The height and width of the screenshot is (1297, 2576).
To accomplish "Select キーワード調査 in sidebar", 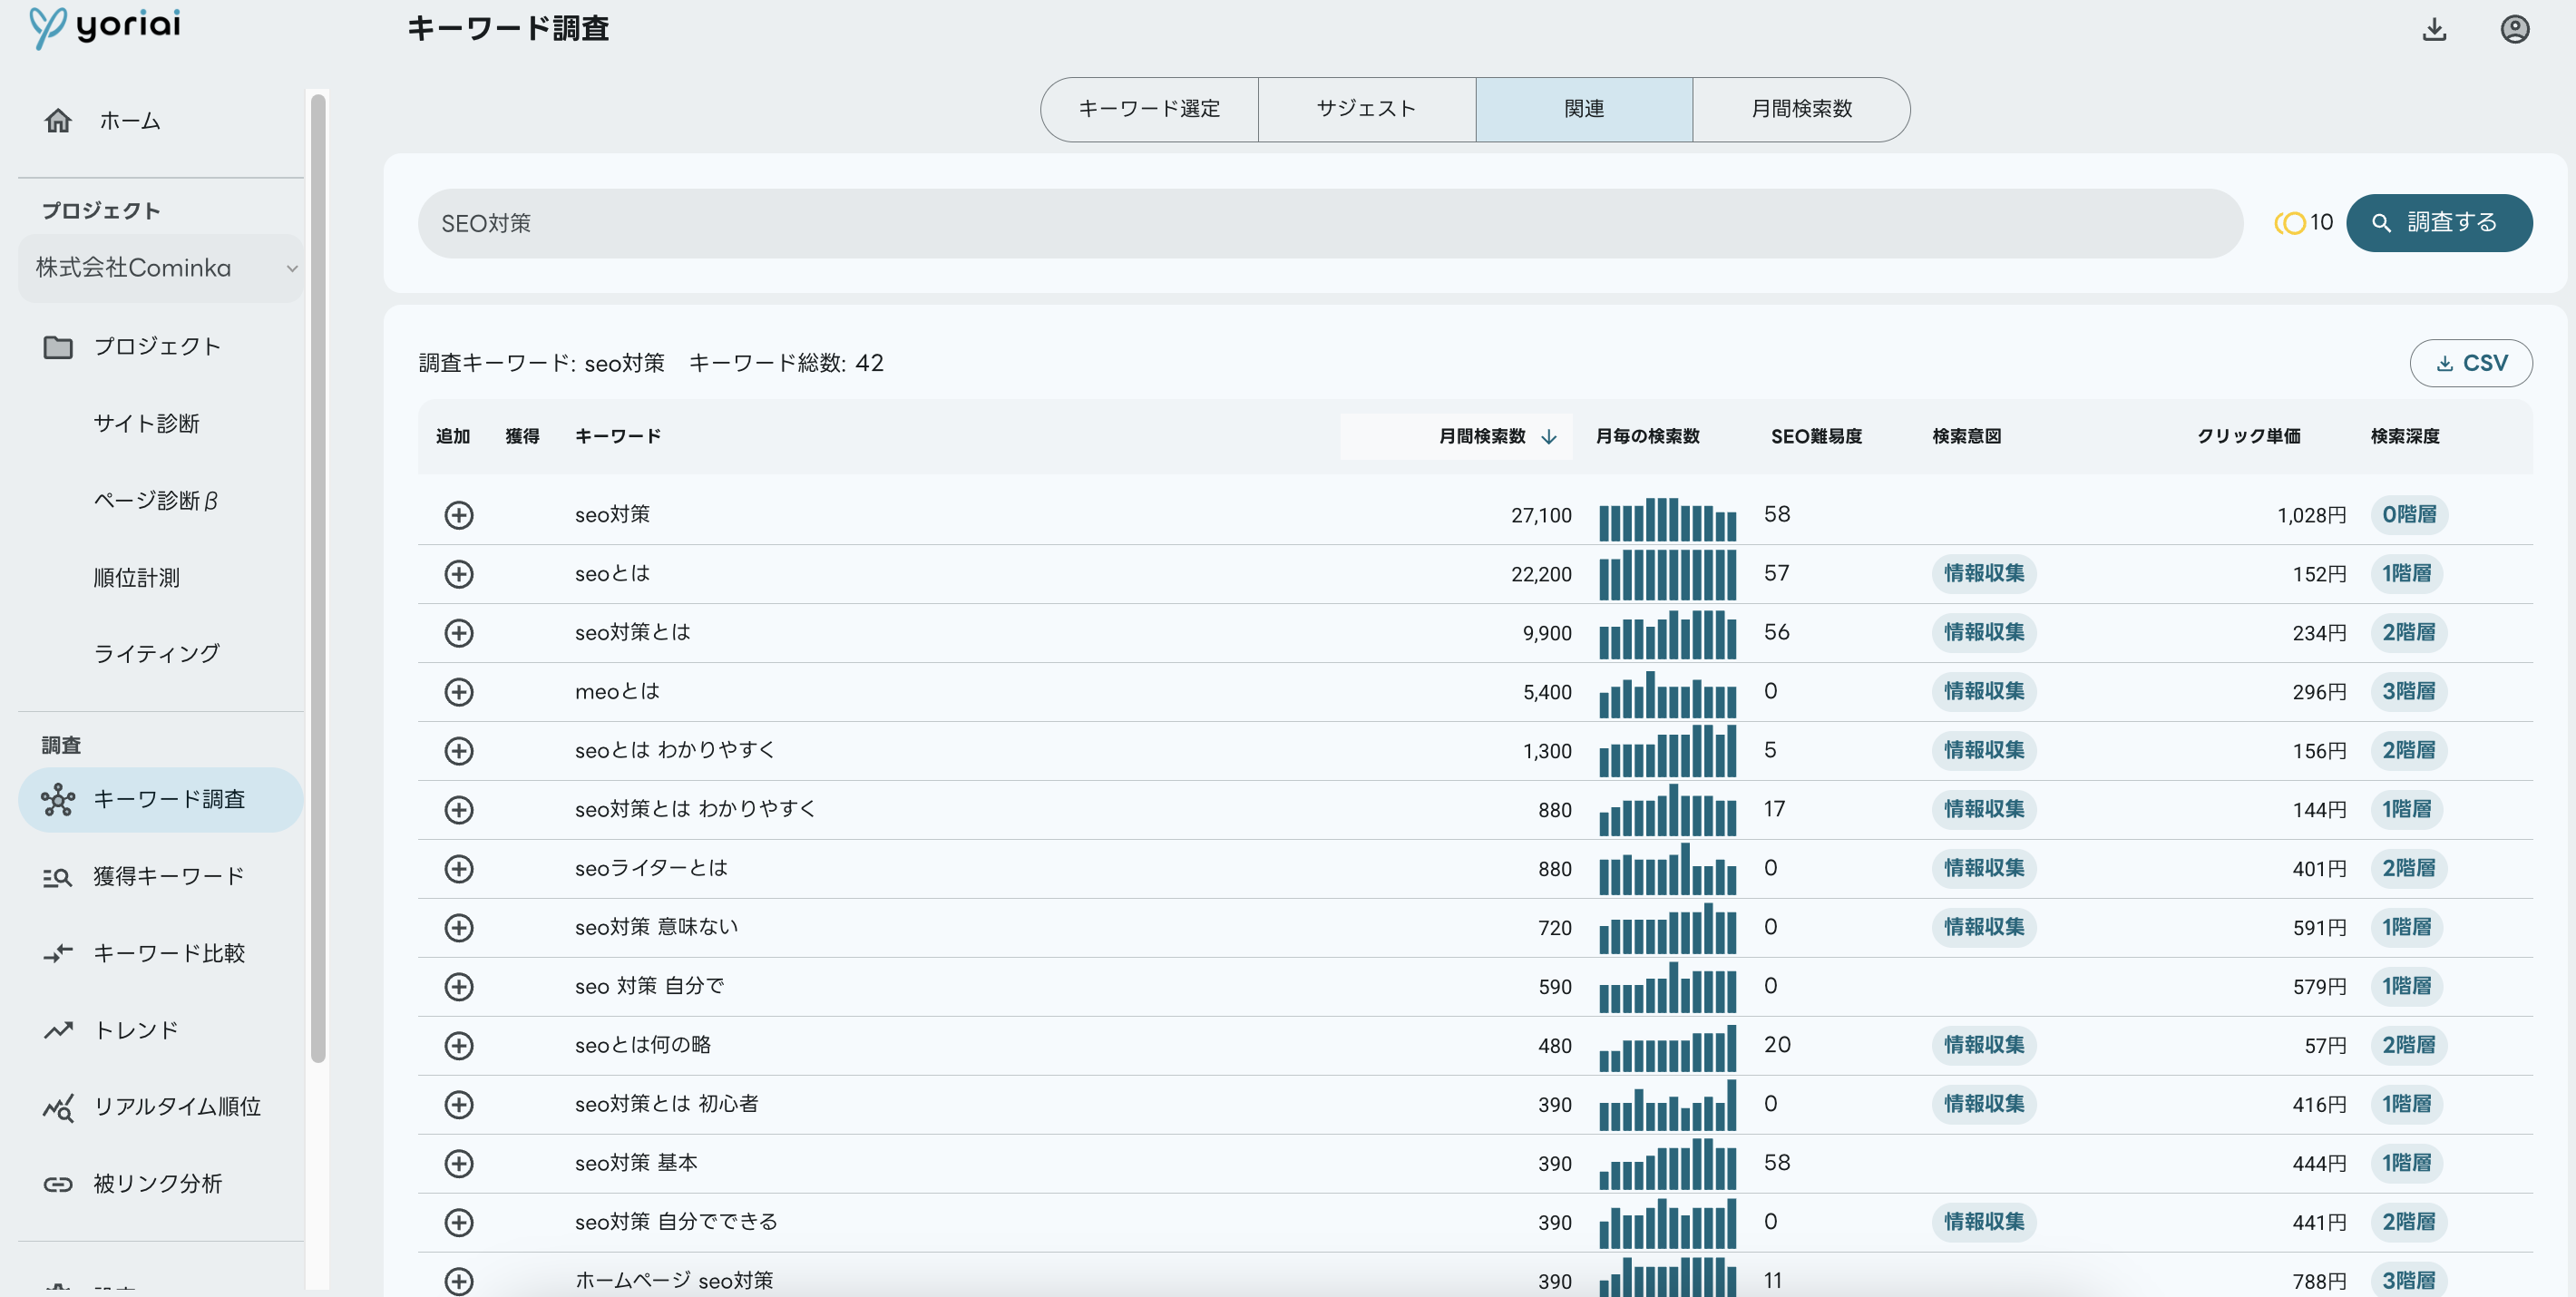I will click(160, 799).
